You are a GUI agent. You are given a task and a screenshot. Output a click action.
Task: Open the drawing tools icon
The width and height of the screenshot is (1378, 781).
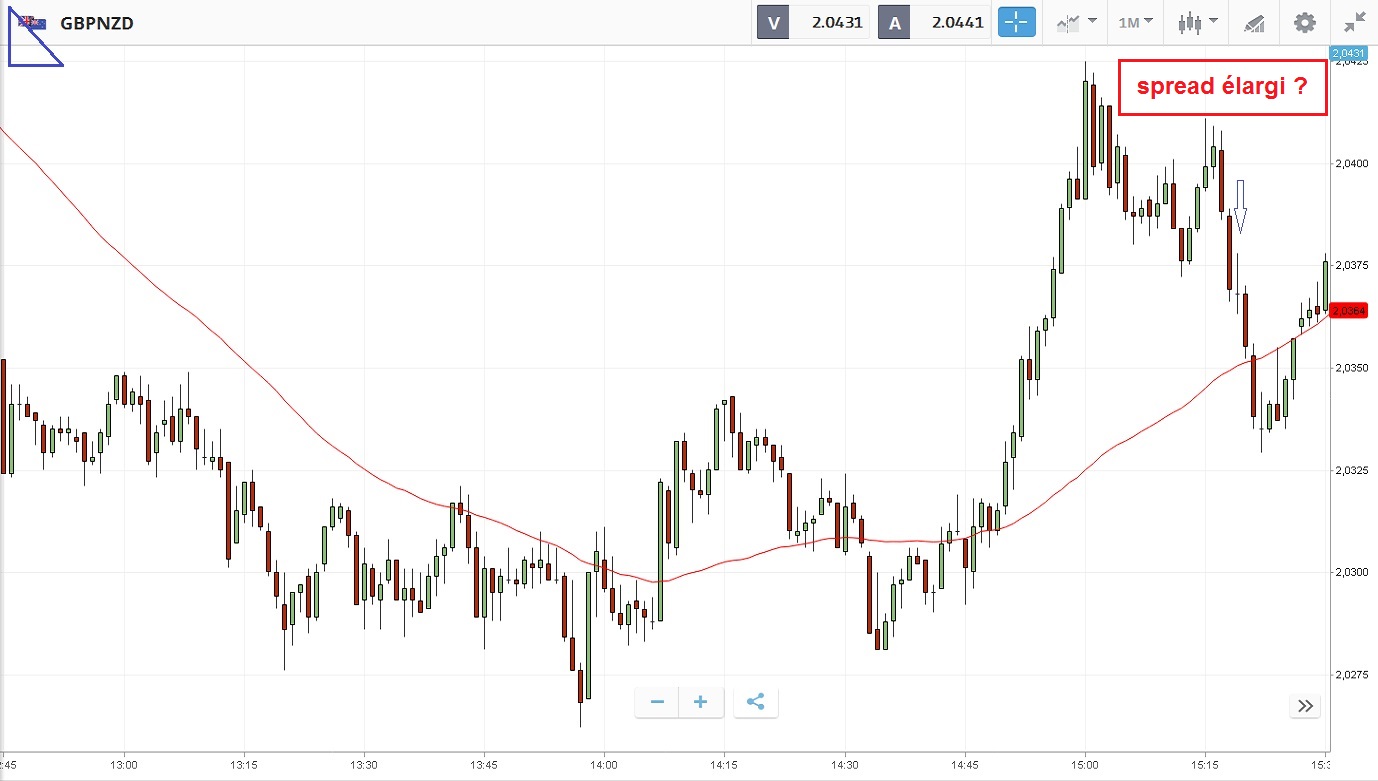pyautogui.click(x=1253, y=22)
